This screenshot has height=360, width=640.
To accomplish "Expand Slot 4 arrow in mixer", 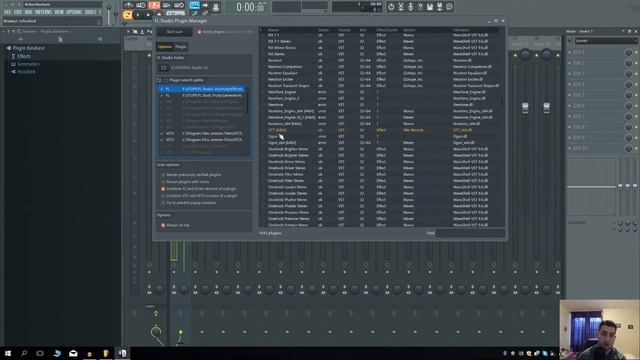I will 570,84.
